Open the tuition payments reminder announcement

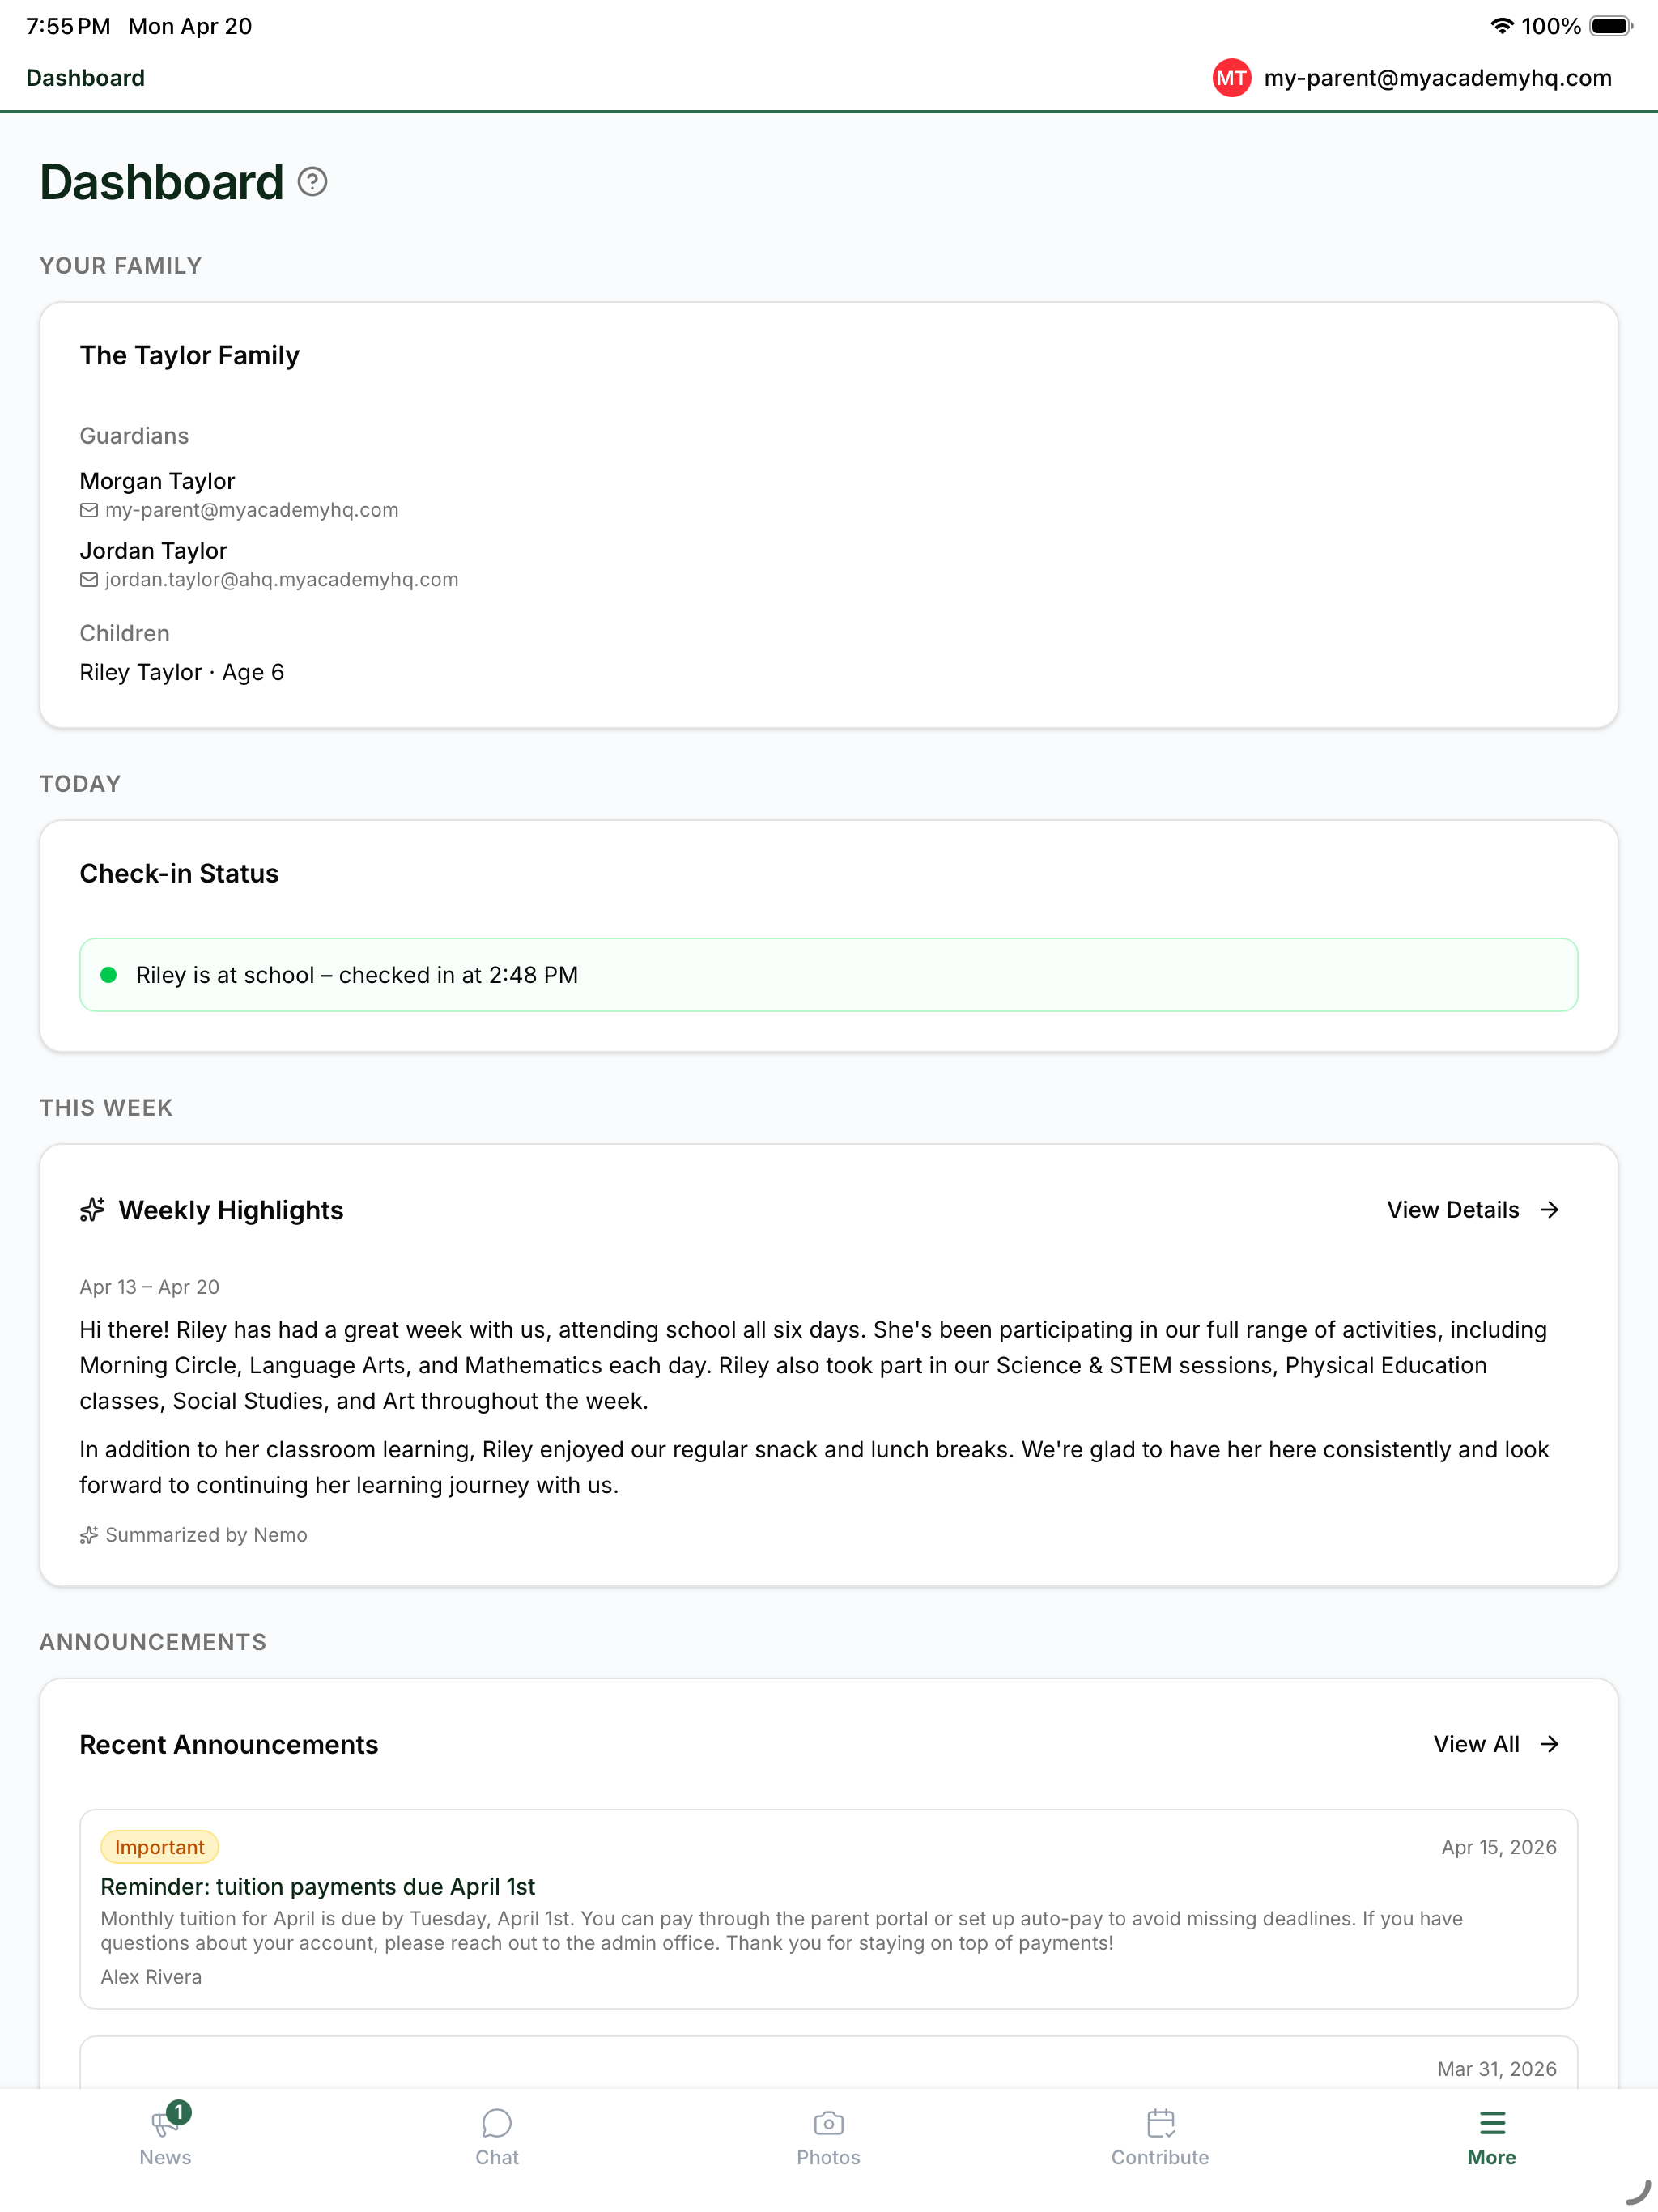click(x=828, y=1909)
